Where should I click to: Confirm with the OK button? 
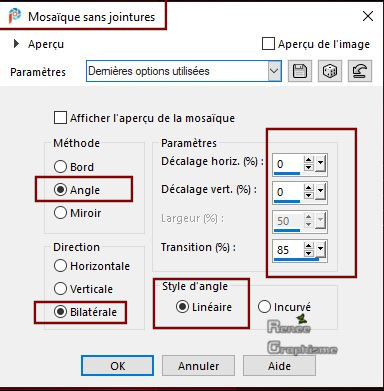(118, 366)
